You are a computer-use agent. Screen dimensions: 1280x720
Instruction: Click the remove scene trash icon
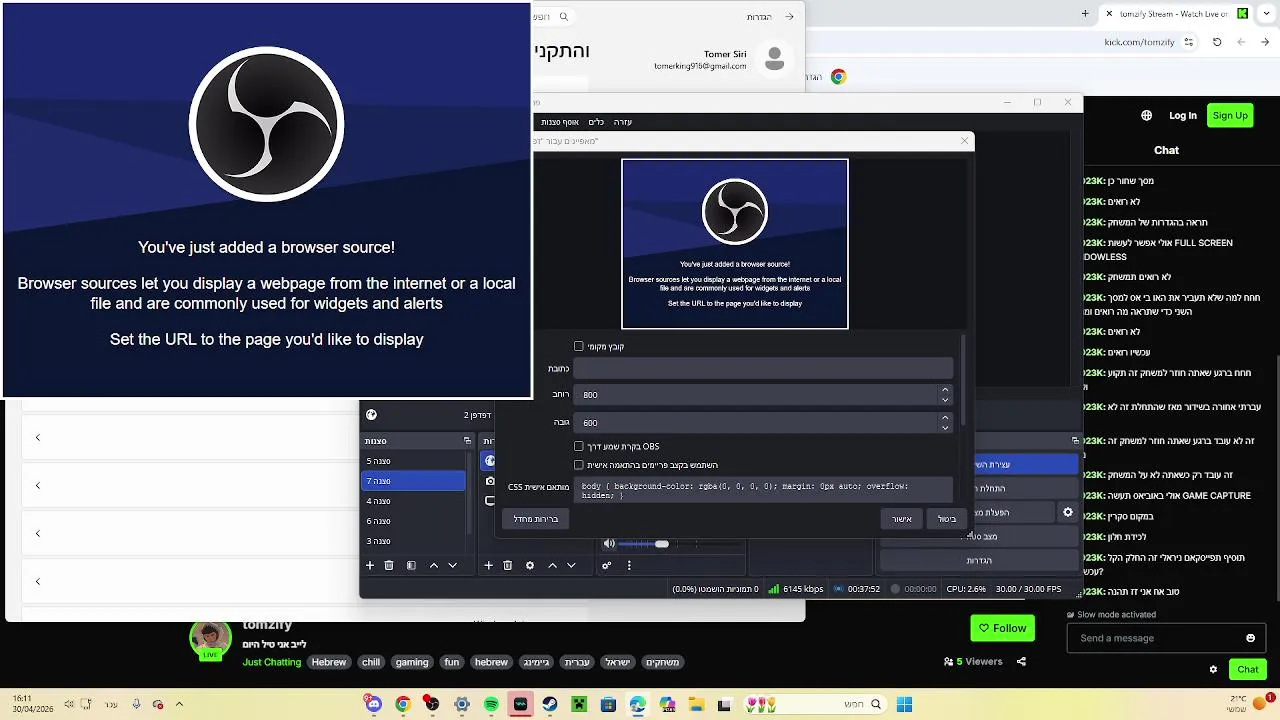389,565
